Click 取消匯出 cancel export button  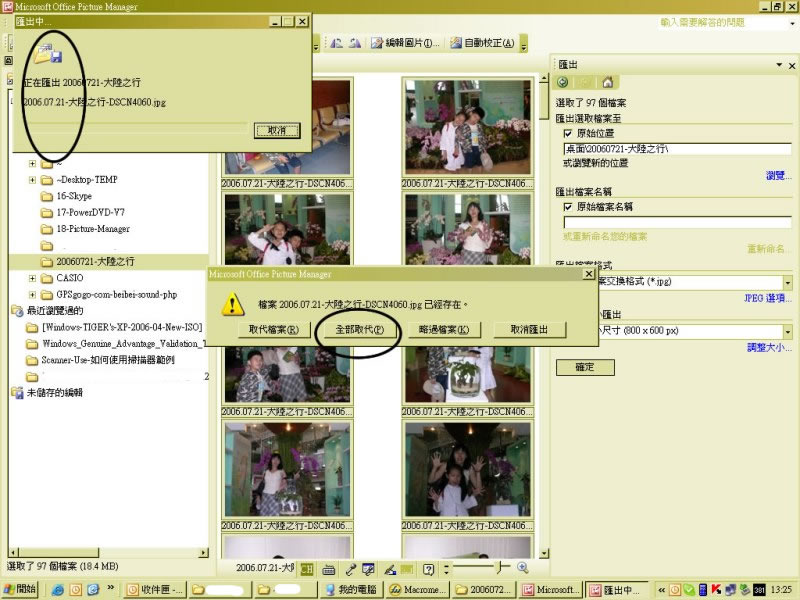tap(530, 330)
